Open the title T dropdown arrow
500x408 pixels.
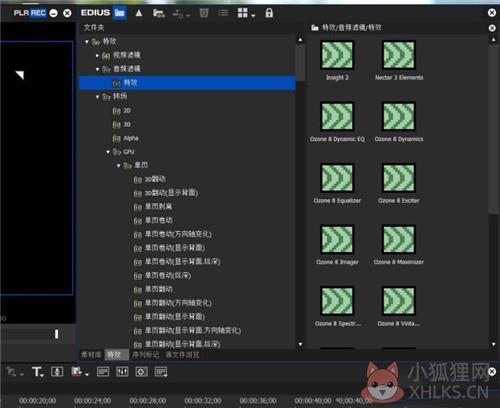[42, 375]
